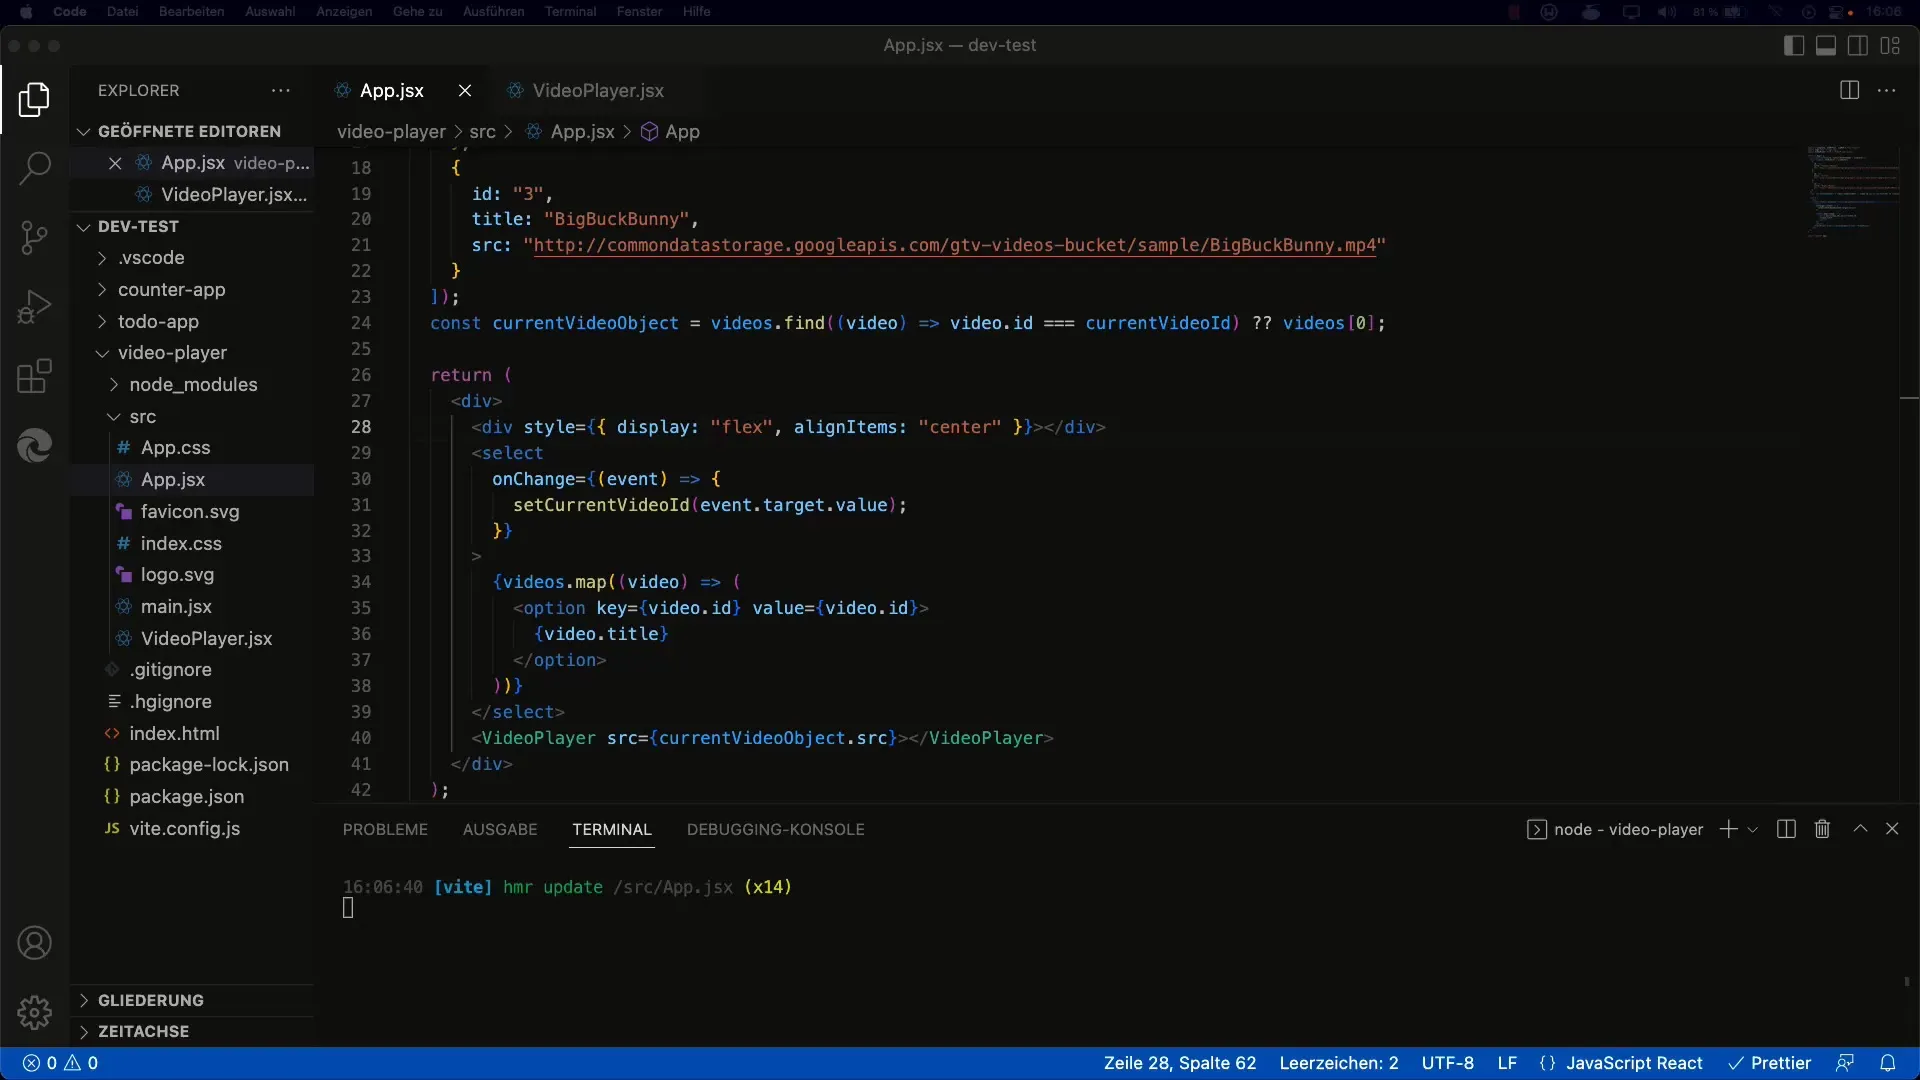The height and width of the screenshot is (1080, 1920).
Task: Change encoding via UTF-8 status item
Action: coord(1448,1063)
